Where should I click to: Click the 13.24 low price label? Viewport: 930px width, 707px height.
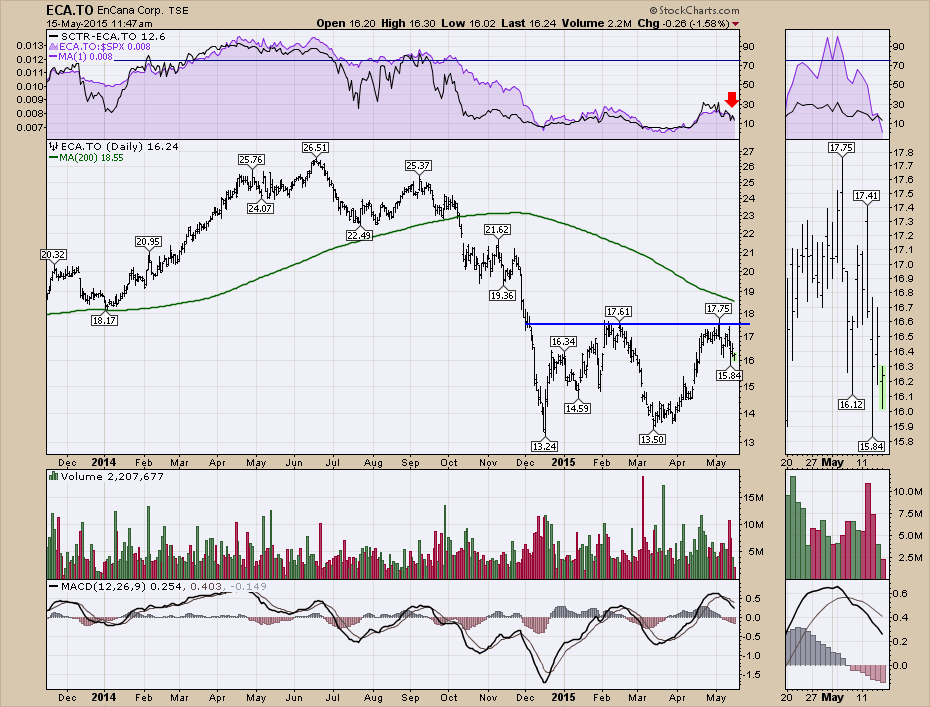click(544, 446)
